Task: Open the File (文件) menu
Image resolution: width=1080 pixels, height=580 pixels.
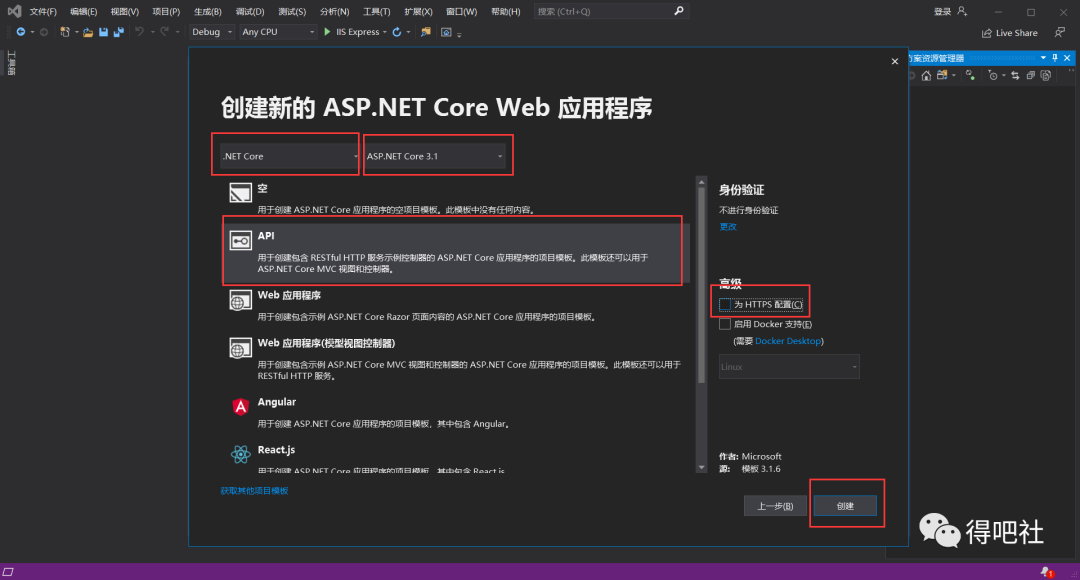Action: click(x=43, y=12)
